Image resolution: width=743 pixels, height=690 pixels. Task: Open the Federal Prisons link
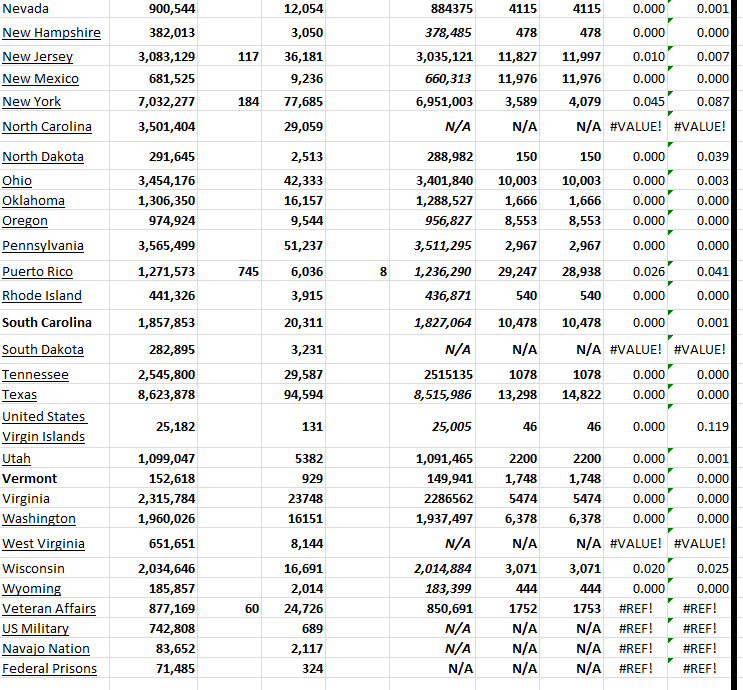click(49, 669)
